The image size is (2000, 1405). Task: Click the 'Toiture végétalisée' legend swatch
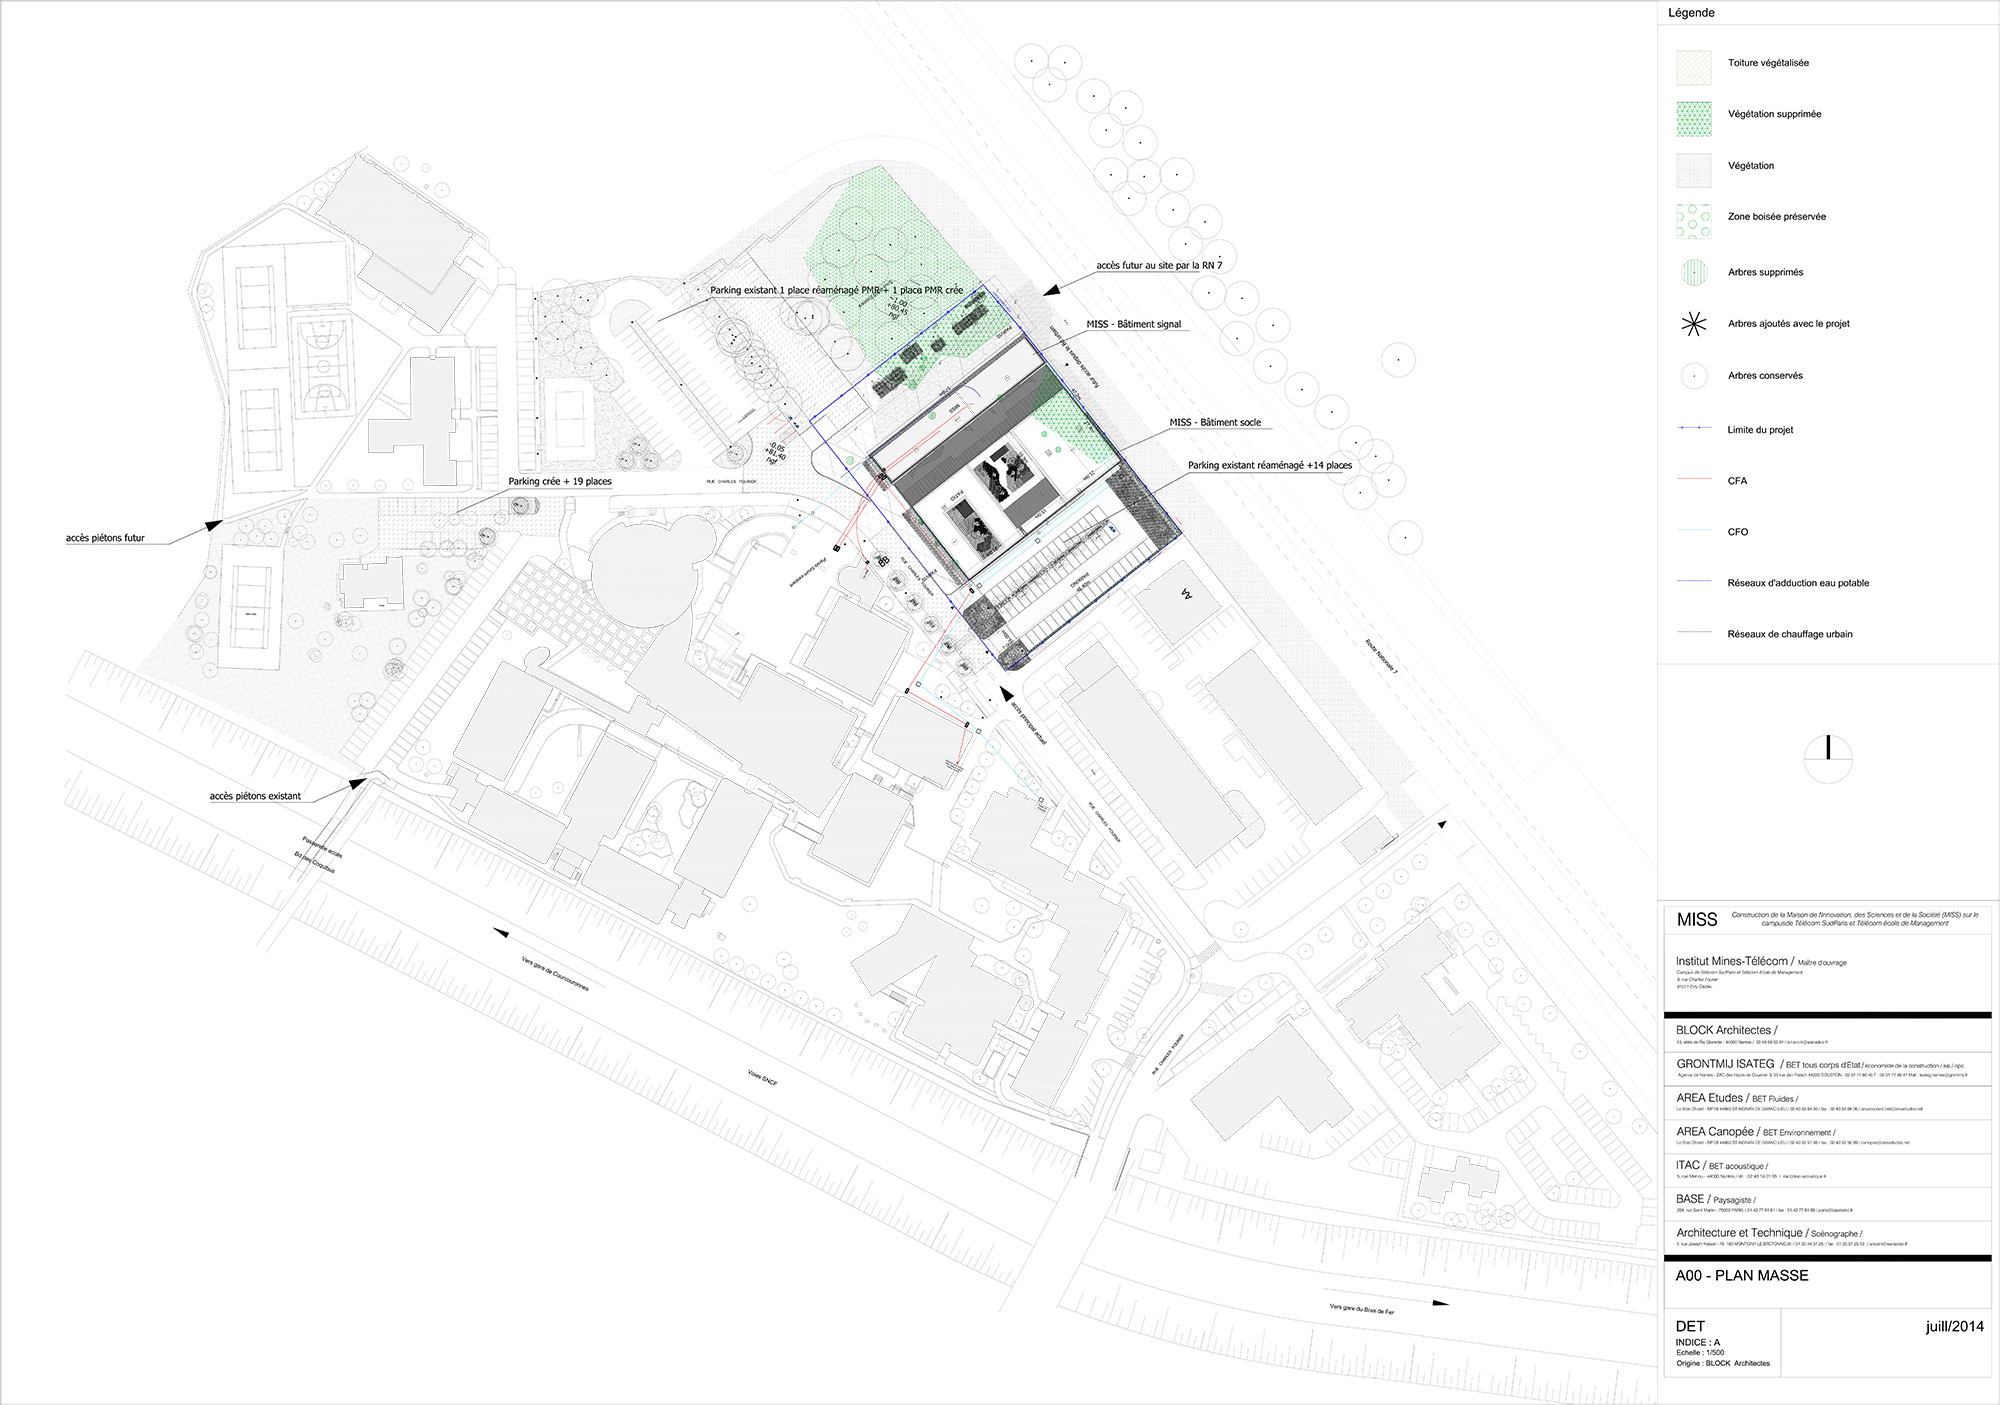click(1694, 67)
